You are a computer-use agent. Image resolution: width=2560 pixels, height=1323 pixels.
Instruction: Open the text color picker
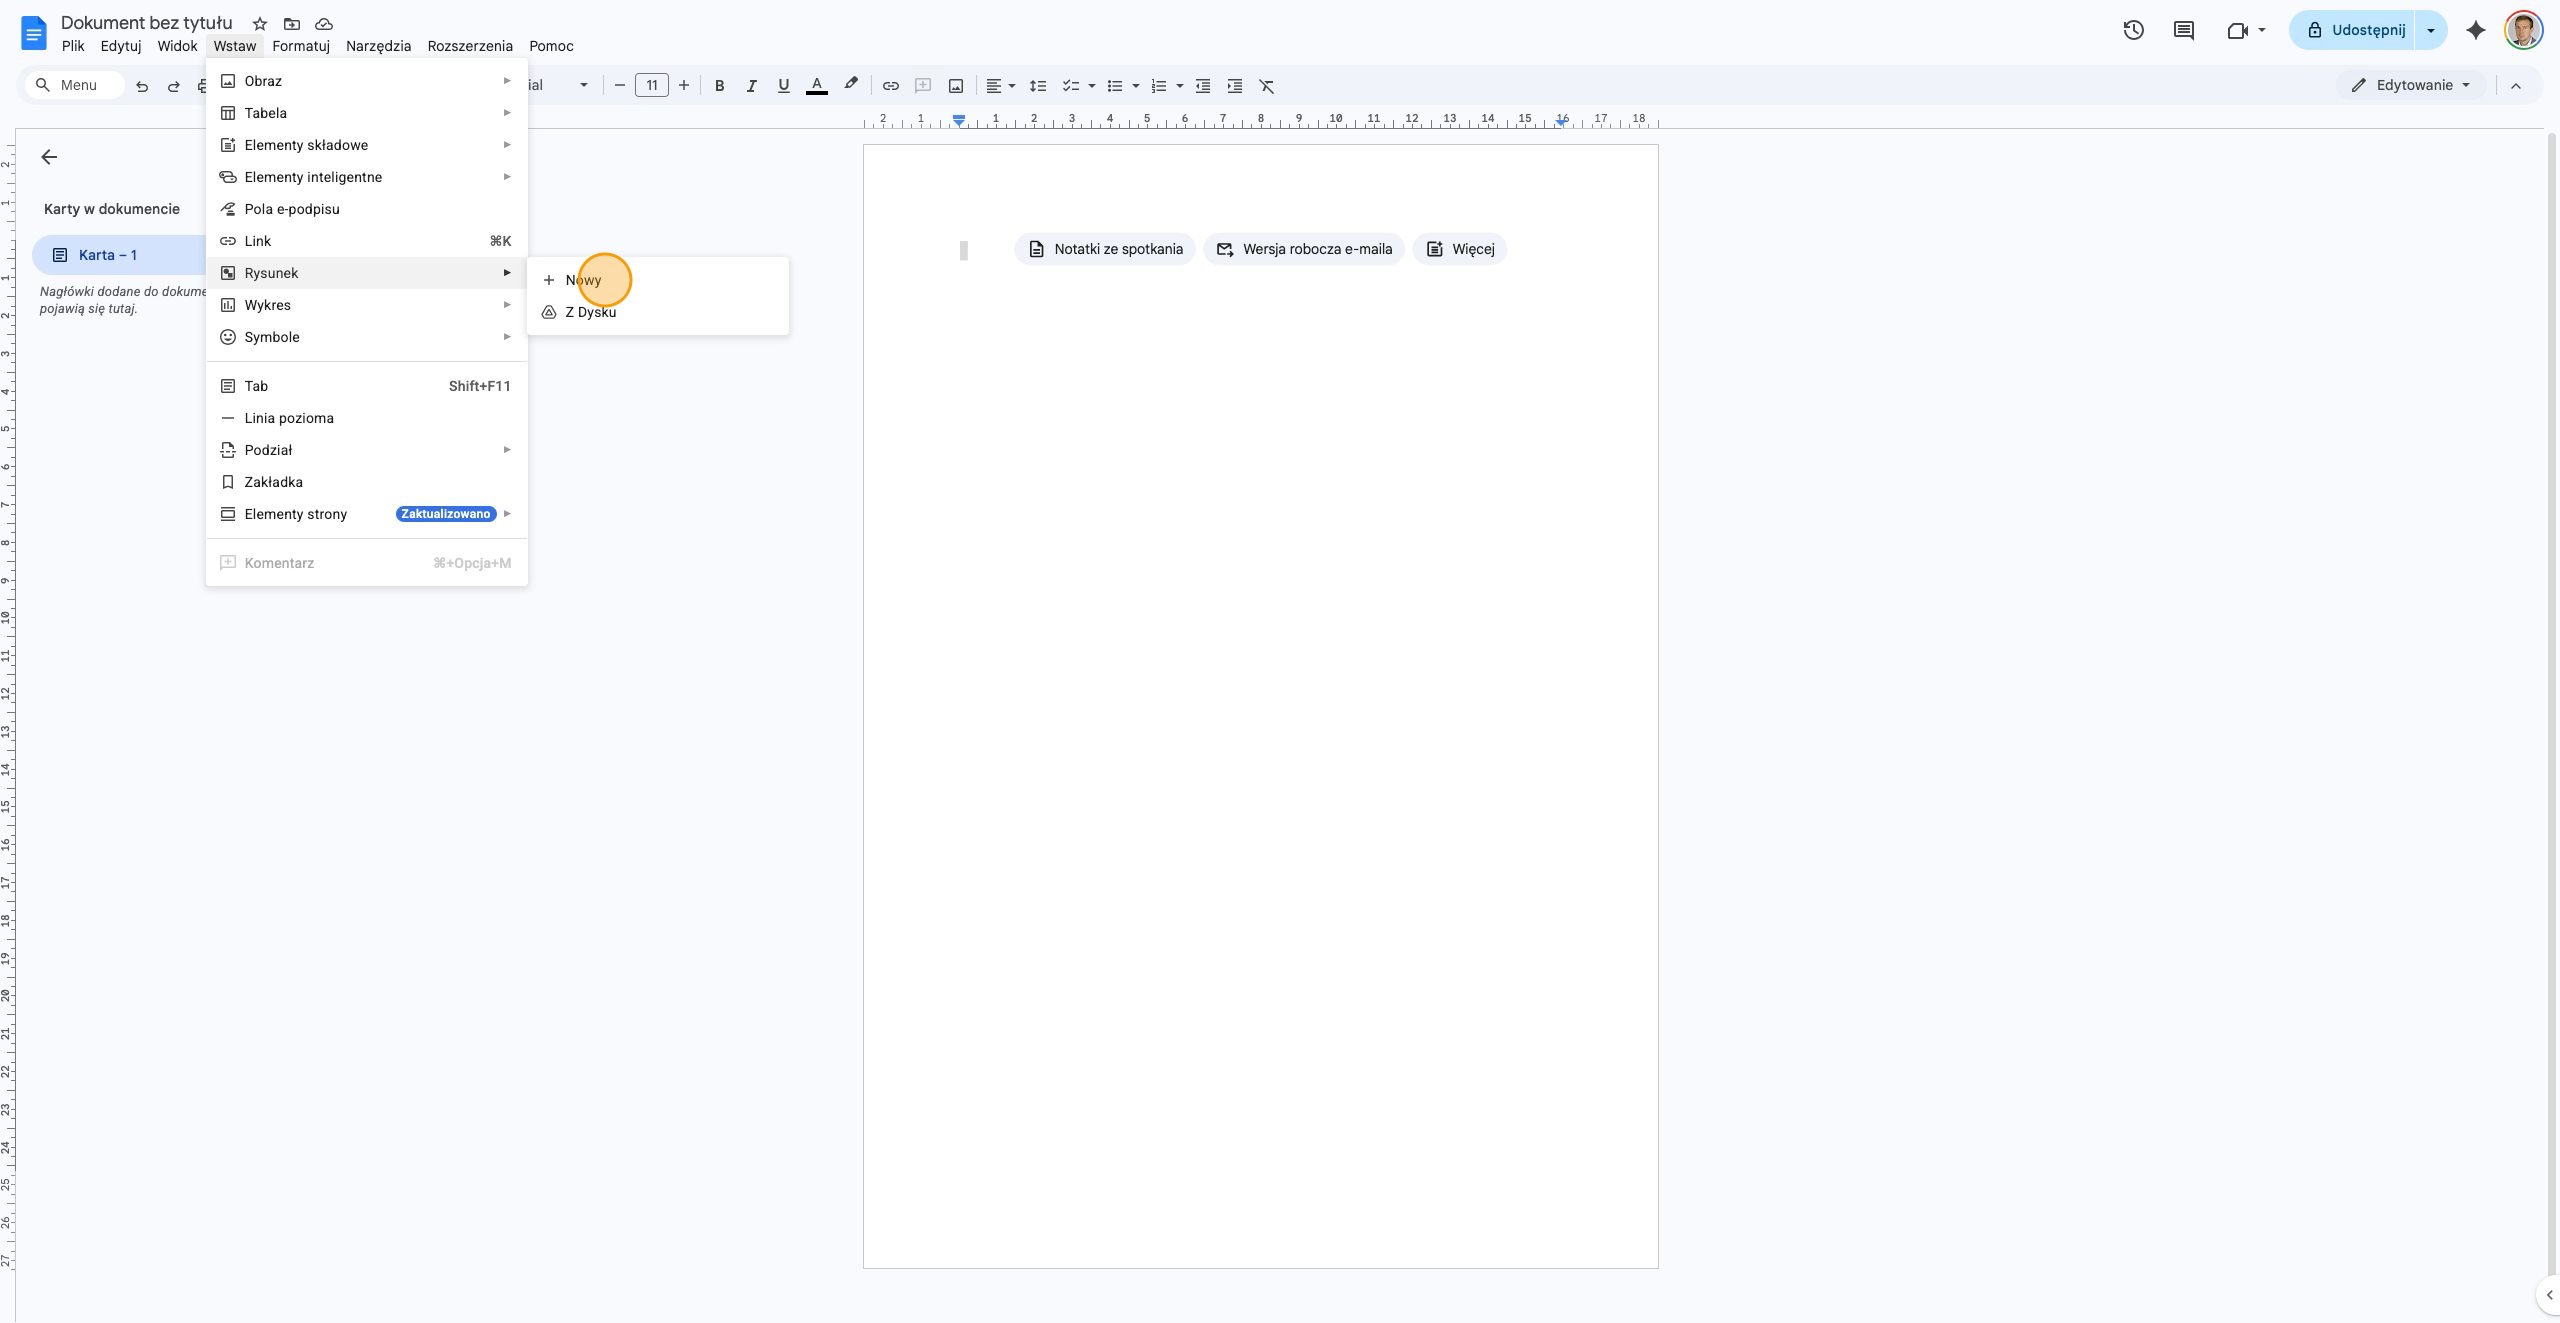pyautogui.click(x=817, y=86)
